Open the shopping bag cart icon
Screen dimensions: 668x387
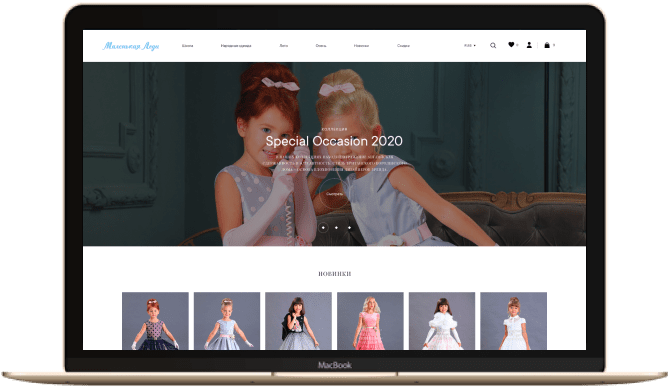[547, 45]
